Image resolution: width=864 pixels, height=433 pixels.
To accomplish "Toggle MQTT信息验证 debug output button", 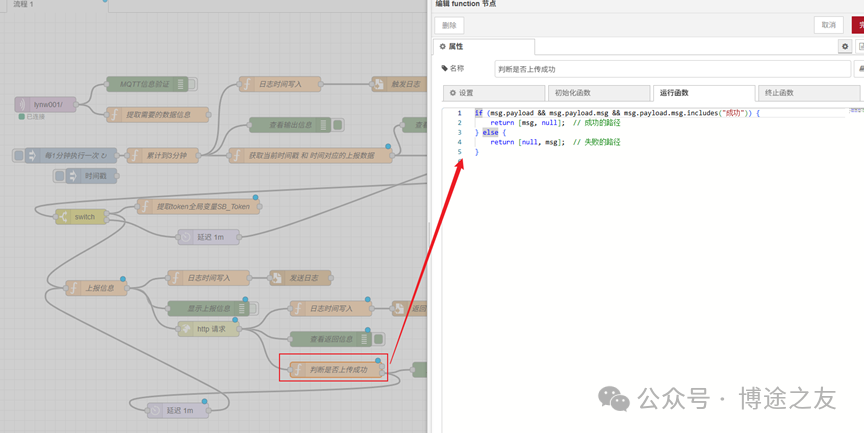I will pos(192,84).
